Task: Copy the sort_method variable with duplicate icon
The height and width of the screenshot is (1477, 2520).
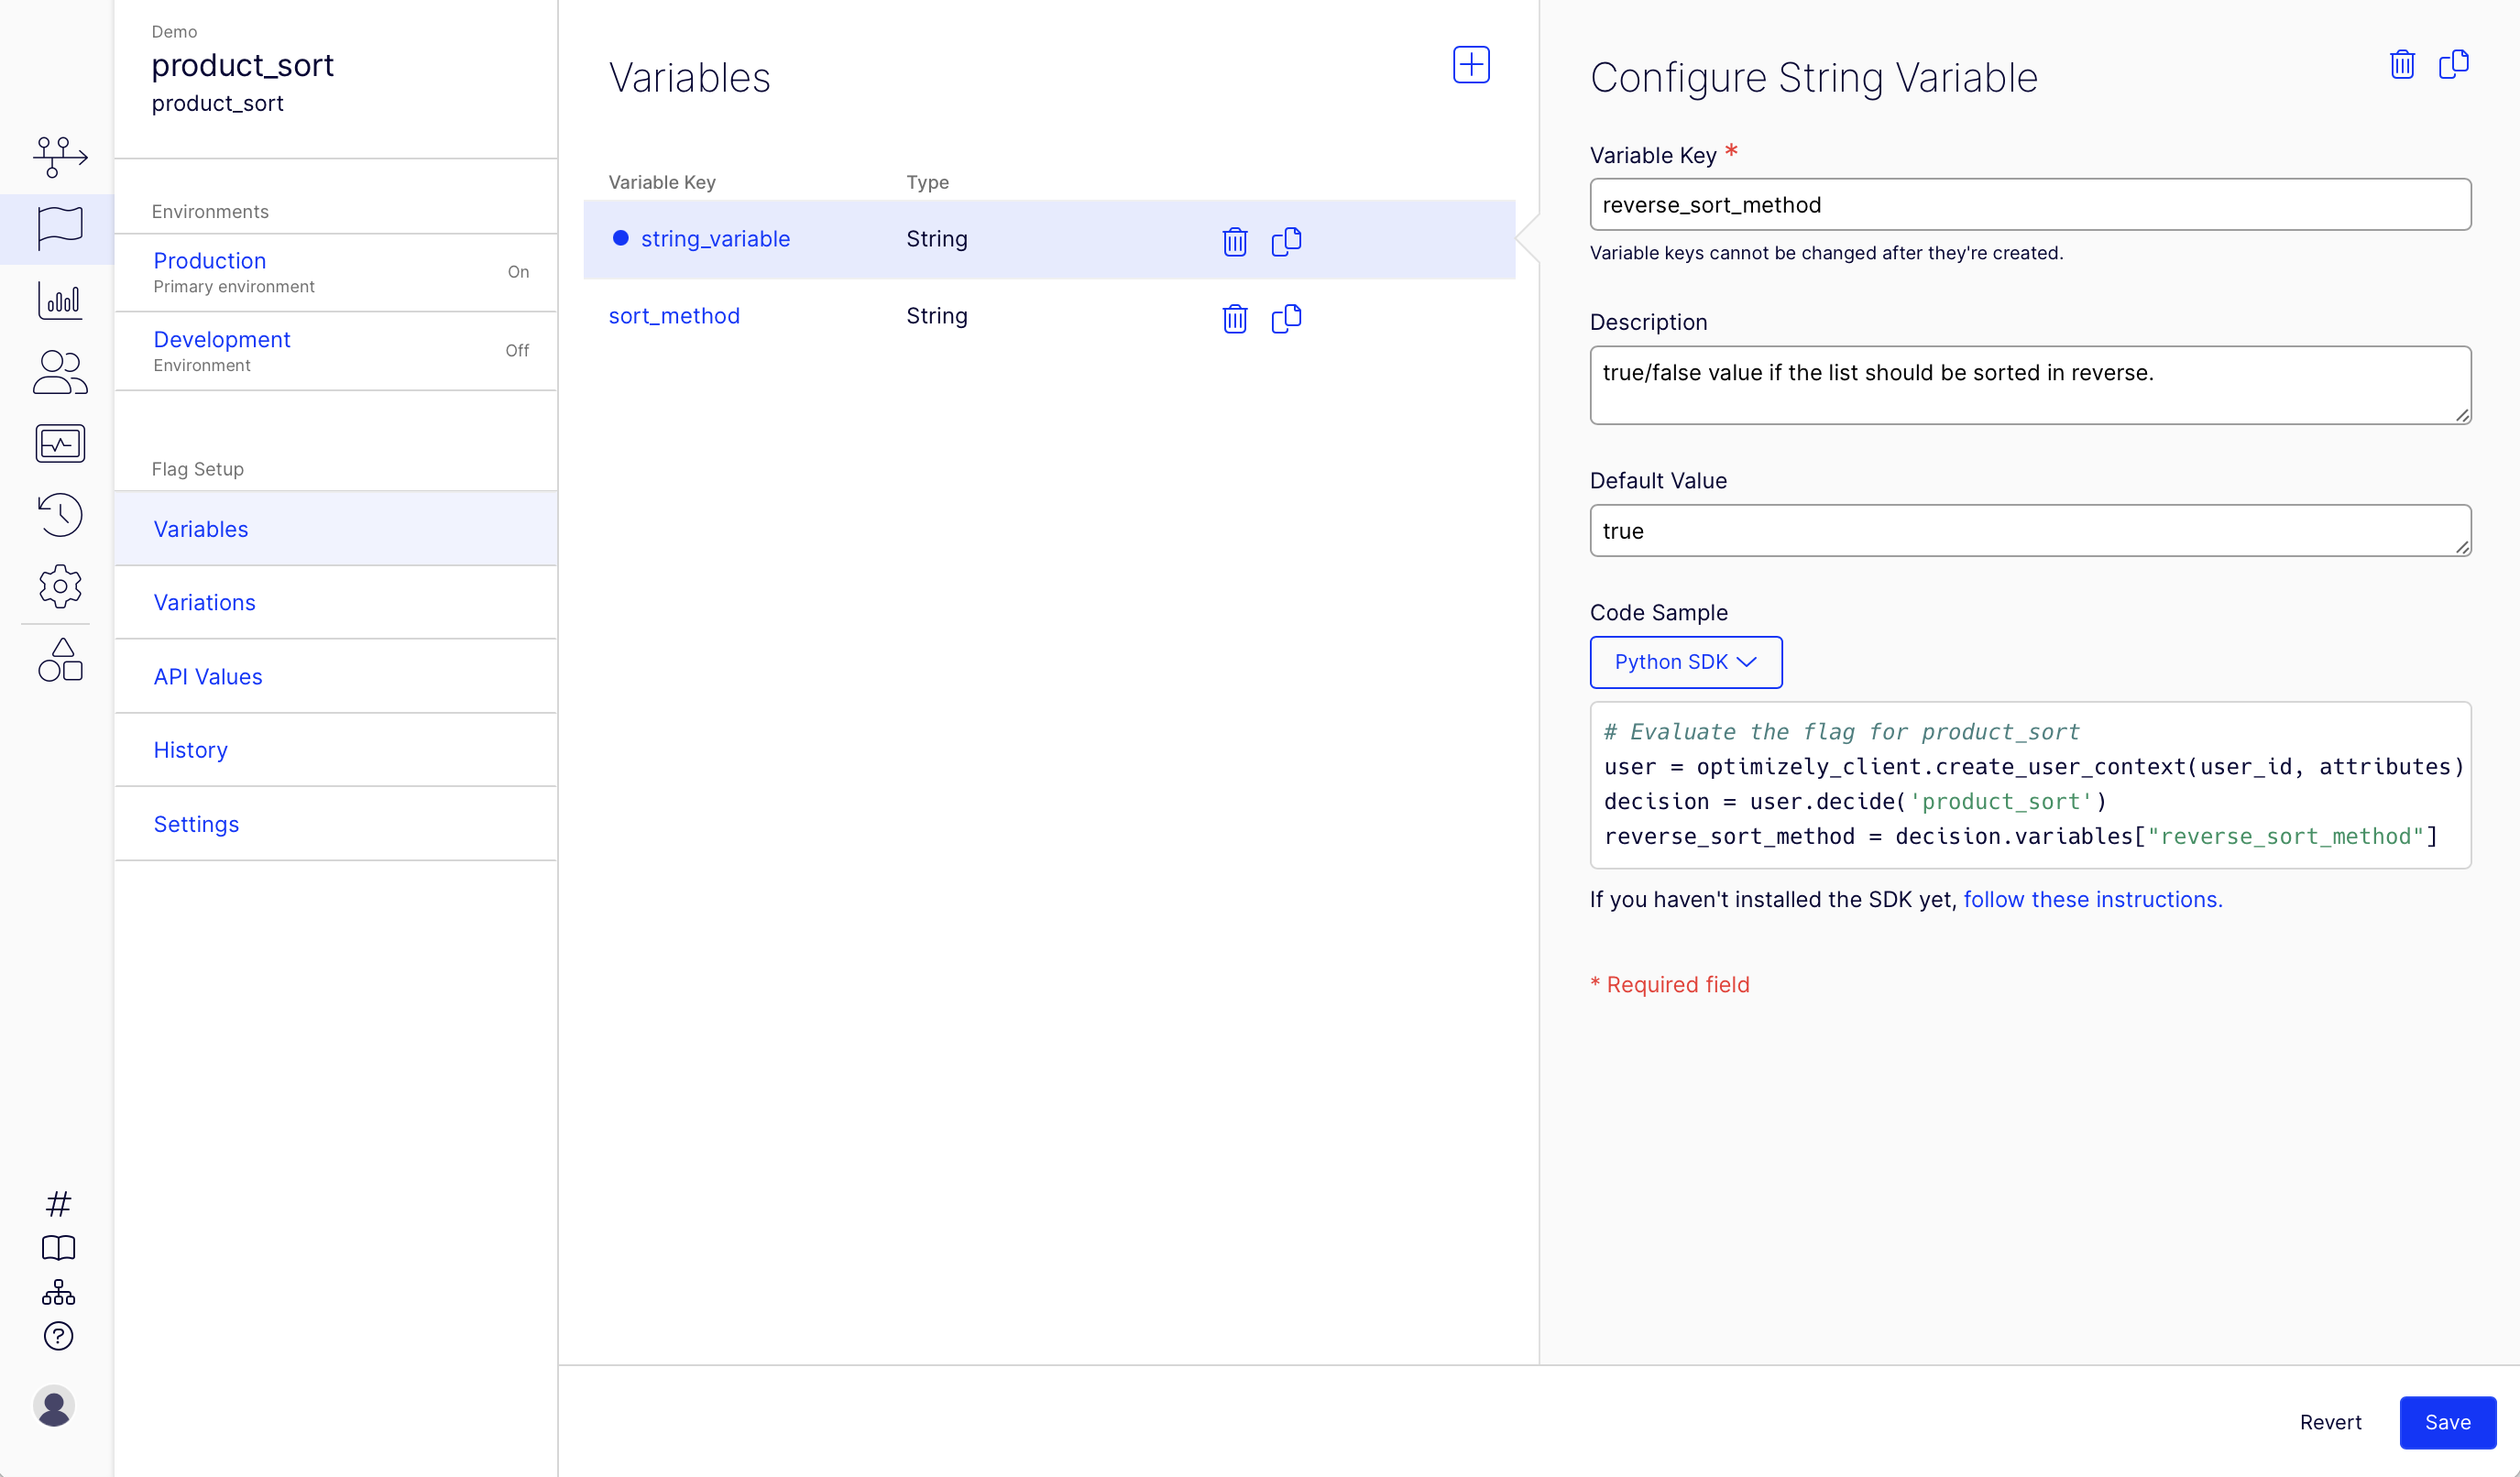Action: [1286, 318]
